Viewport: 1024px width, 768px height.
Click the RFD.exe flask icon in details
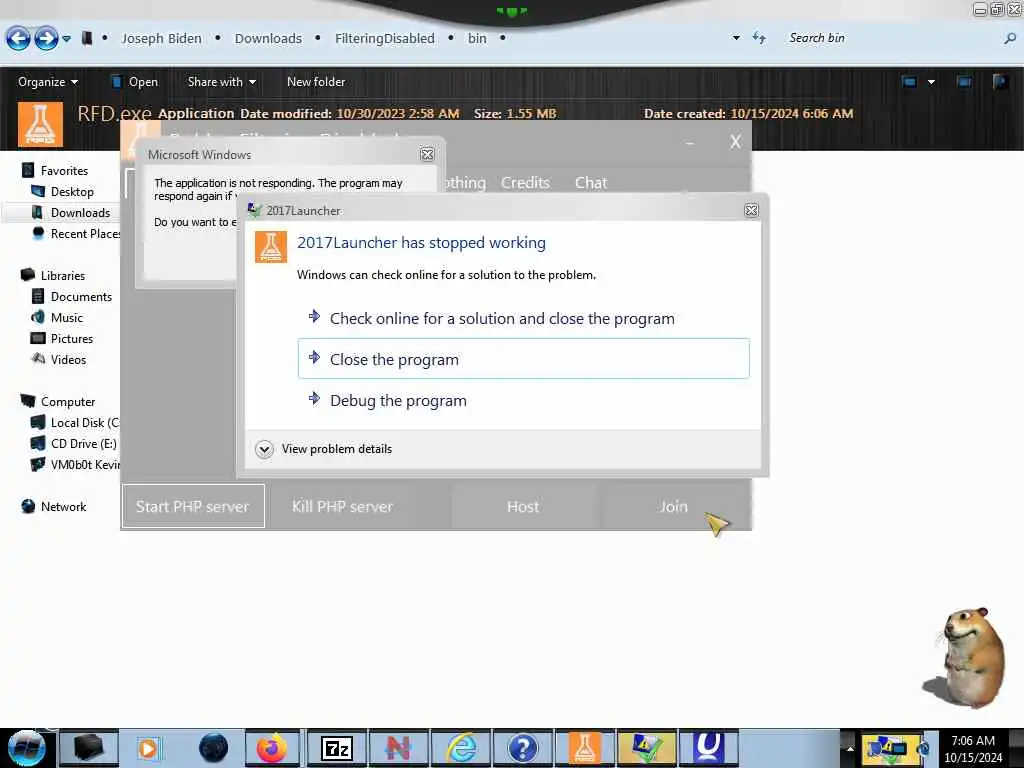(40, 124)
